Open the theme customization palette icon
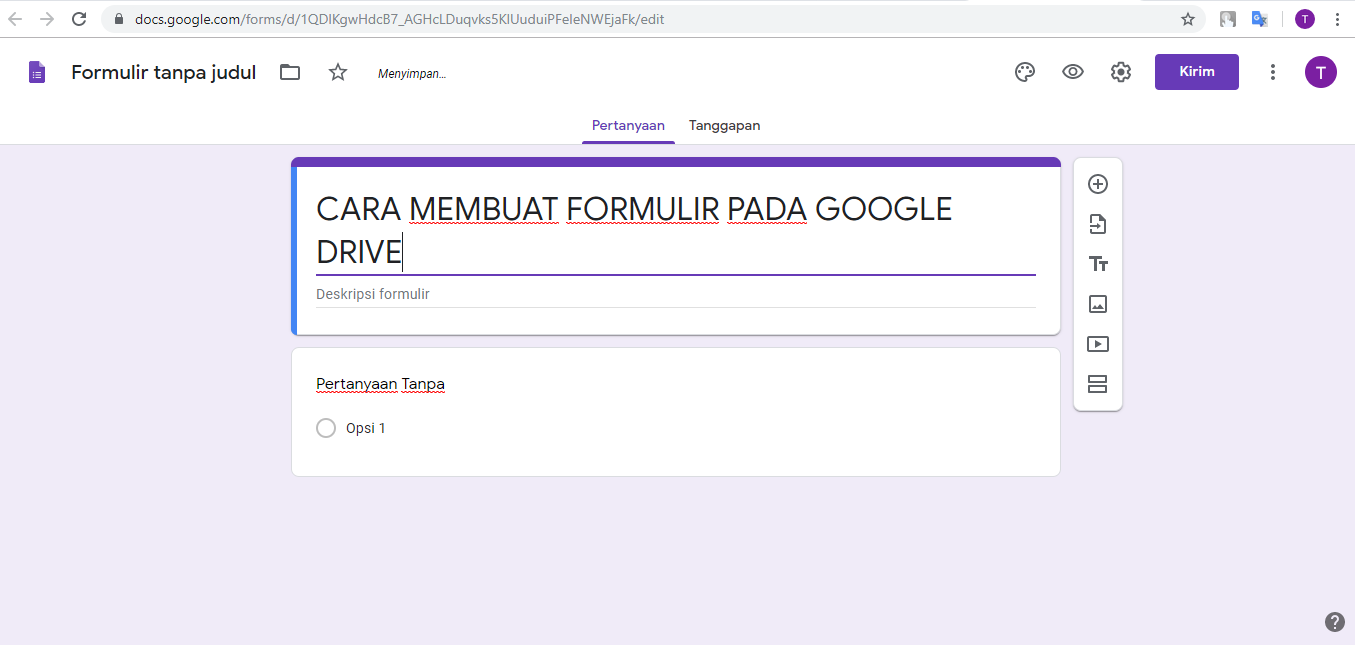This screenshot has height=645, width=1355. [x=1025, y=72]
